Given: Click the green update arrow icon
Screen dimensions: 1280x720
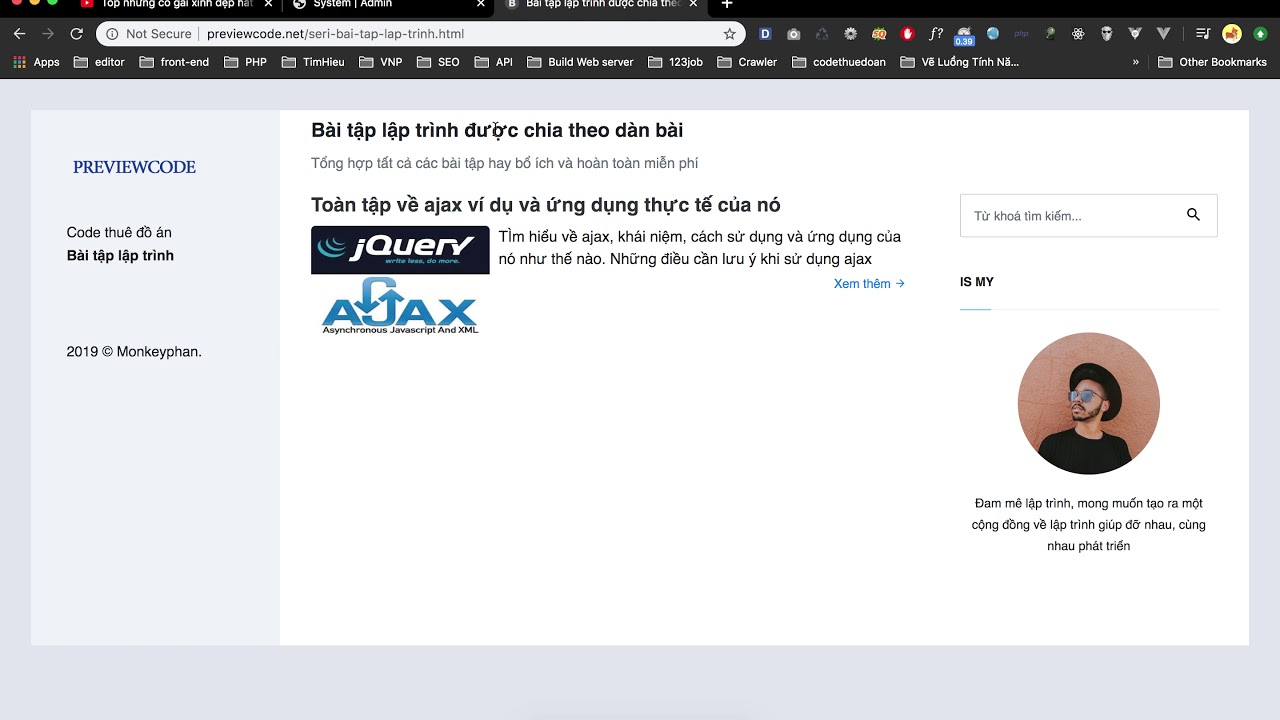Looking at the screenshot, I should coord(1260,34).
